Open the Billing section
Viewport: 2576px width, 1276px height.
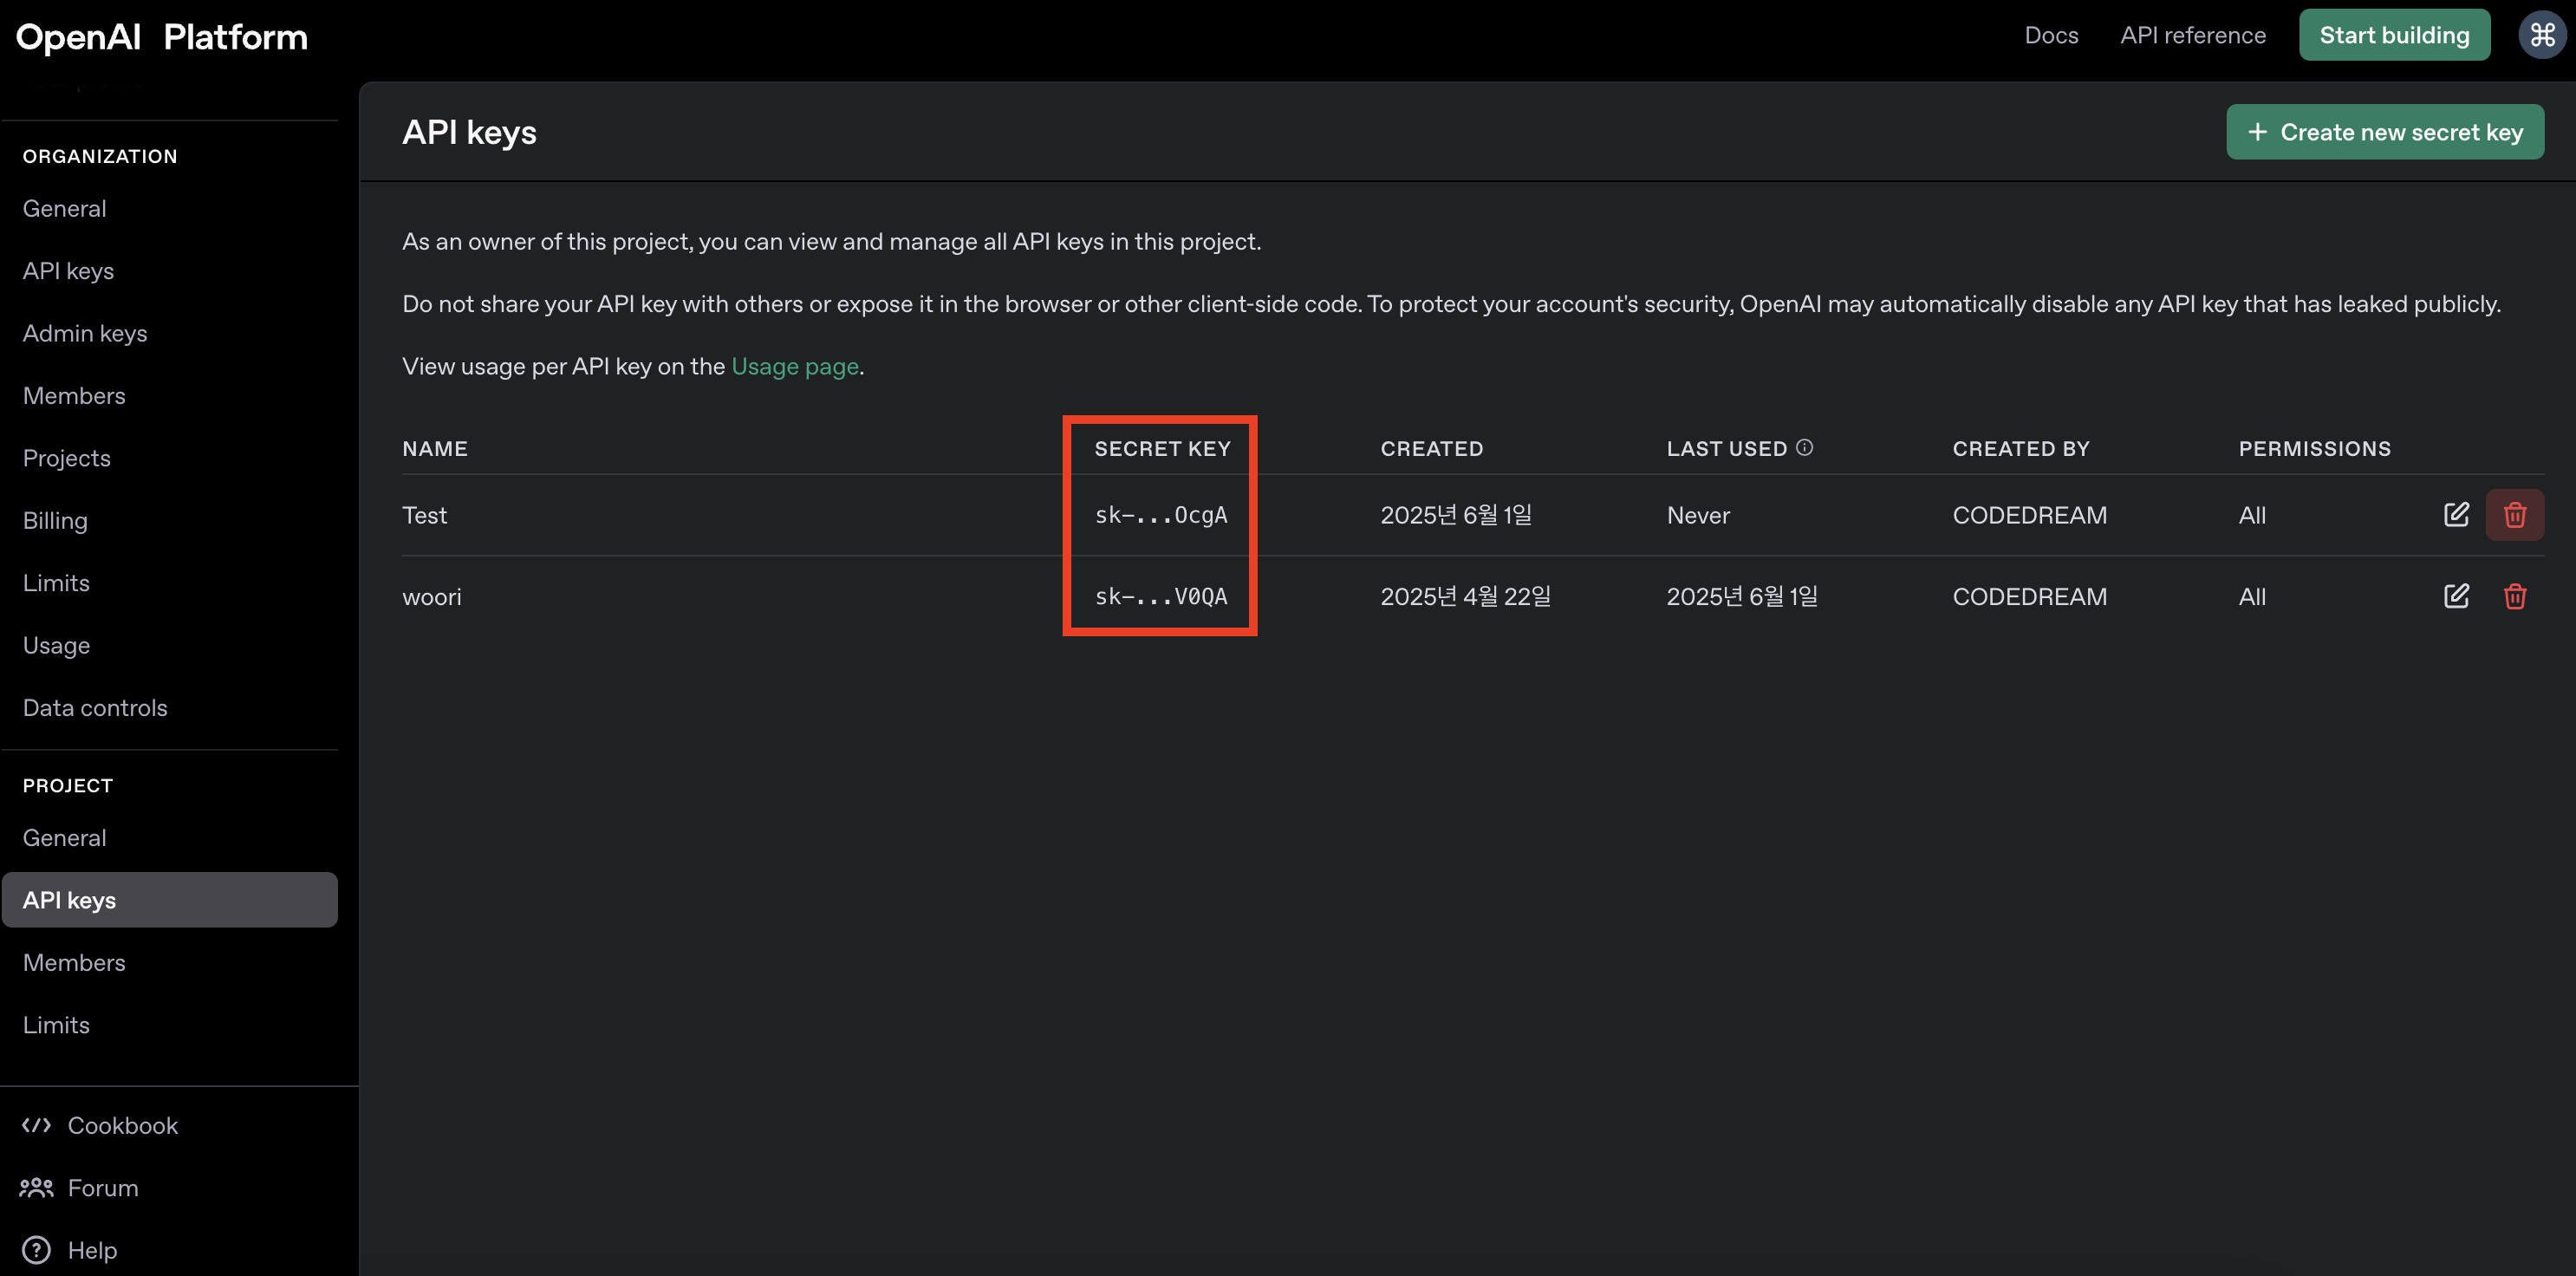(55, 521)
